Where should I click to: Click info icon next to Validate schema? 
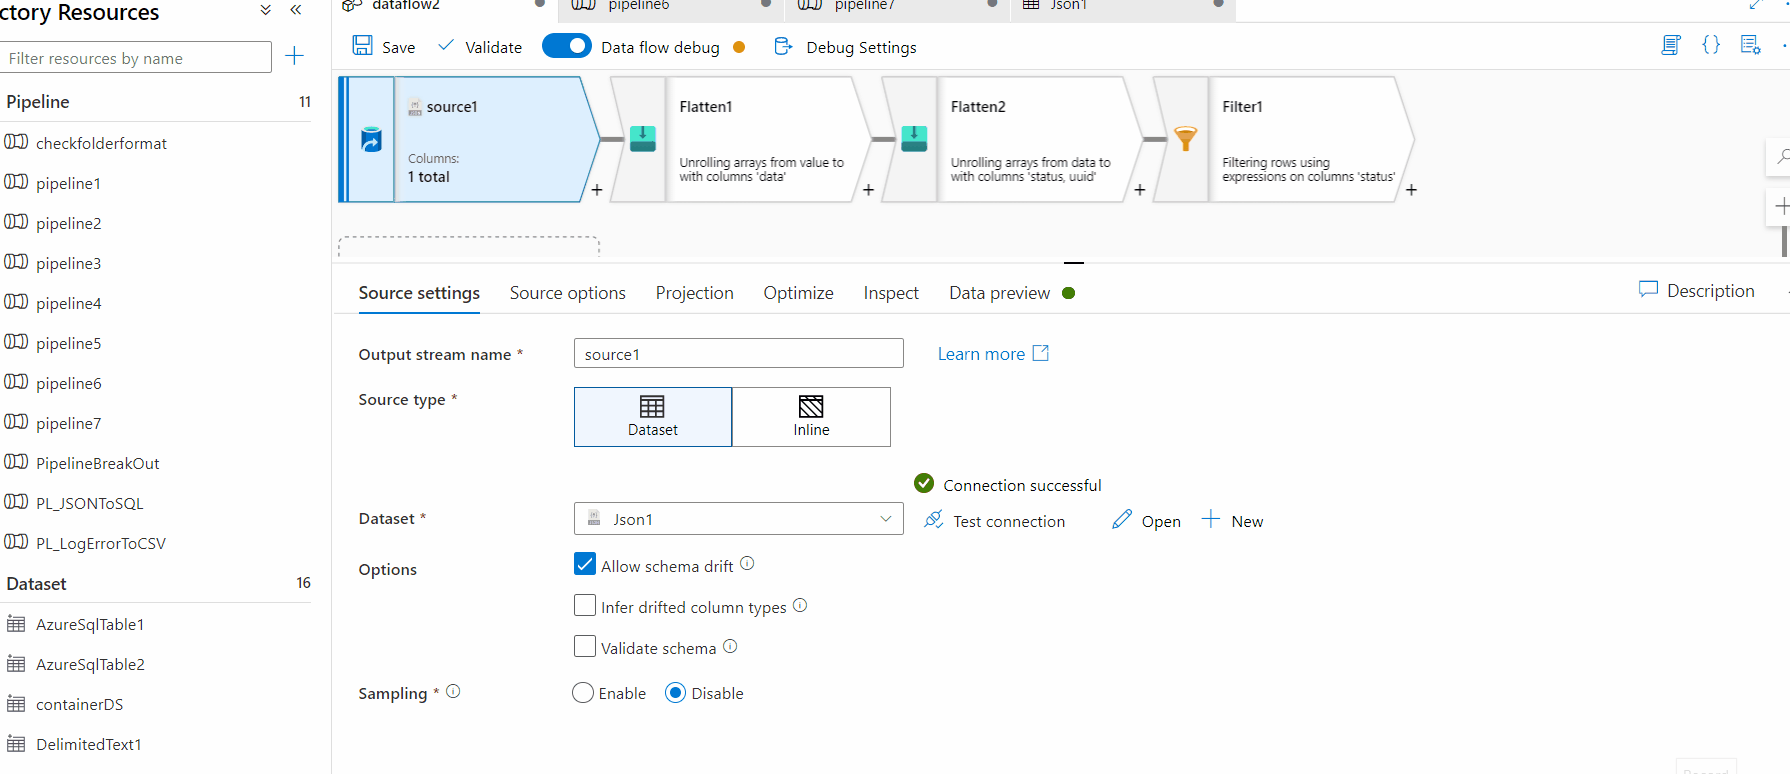pos(730,646)
